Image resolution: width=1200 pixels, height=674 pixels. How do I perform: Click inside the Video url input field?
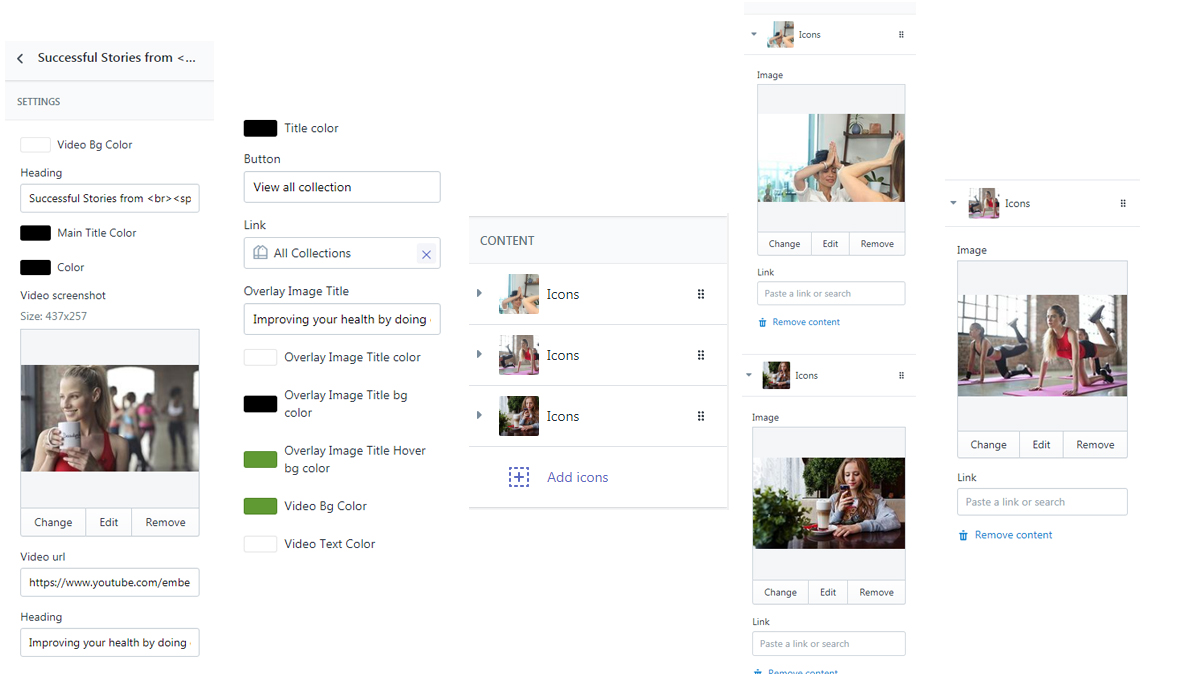pos(109,582)
